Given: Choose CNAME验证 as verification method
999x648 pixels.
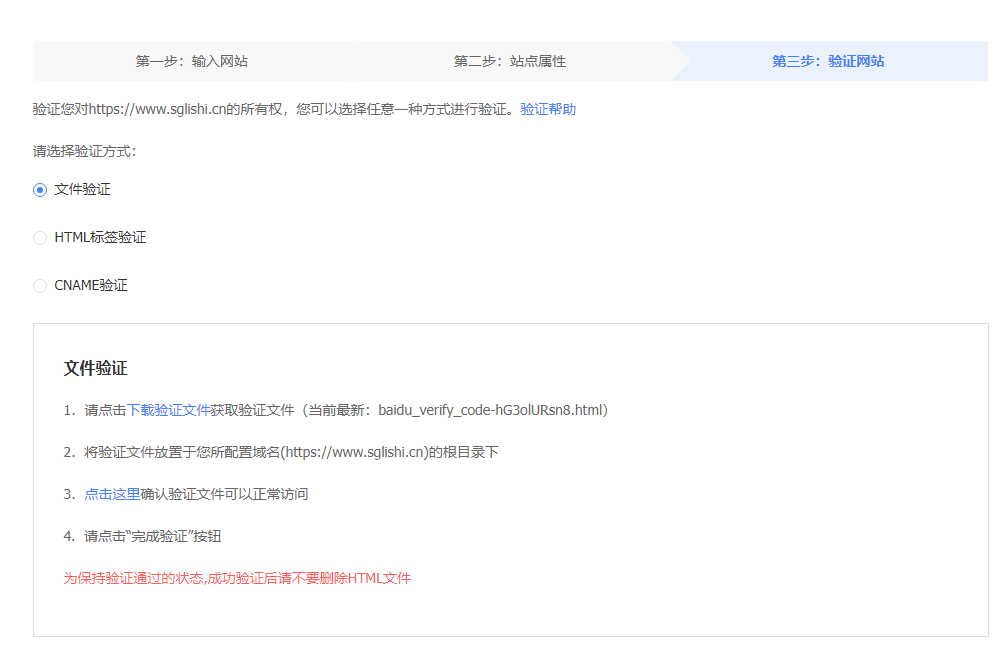Looking at the screenshot, I should click(40, 285).
